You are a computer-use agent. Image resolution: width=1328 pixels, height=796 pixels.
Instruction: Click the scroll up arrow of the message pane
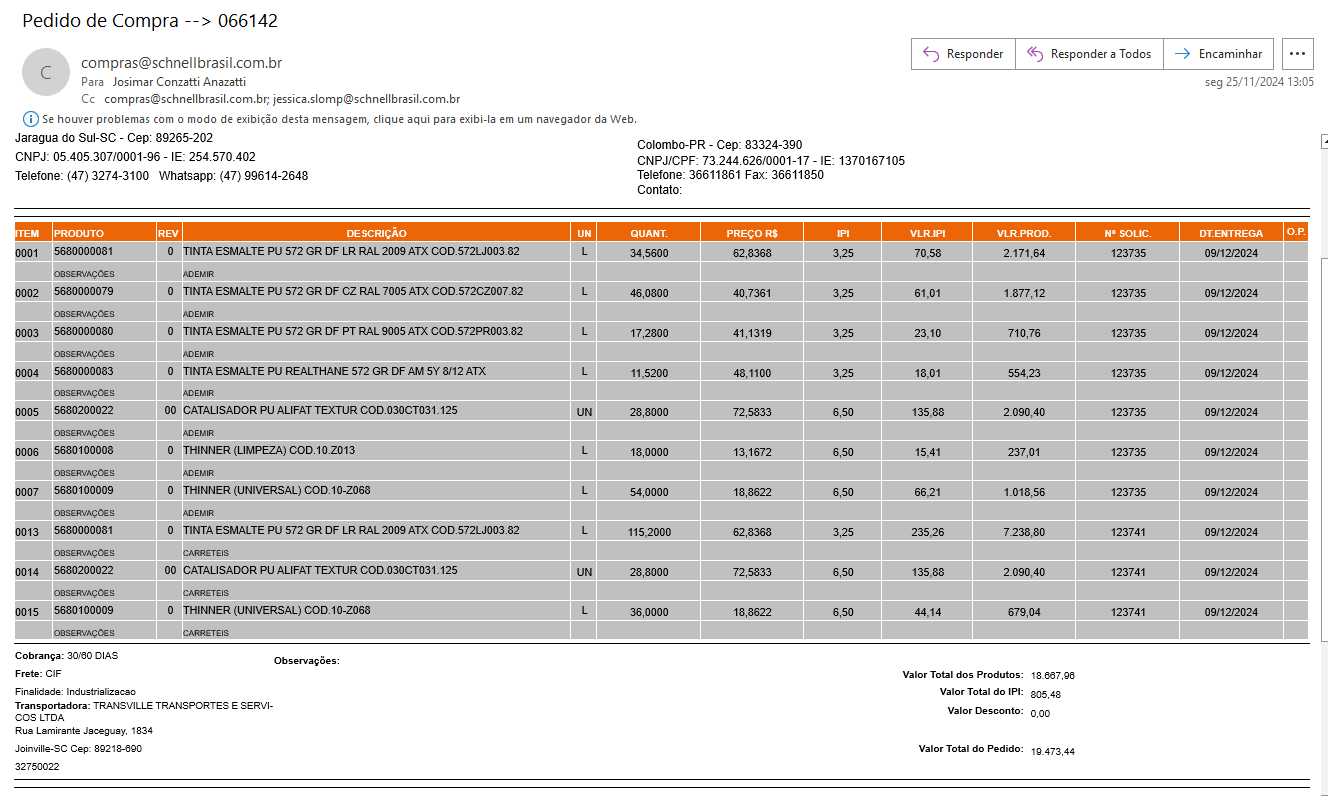click(x=1323, y=143)
